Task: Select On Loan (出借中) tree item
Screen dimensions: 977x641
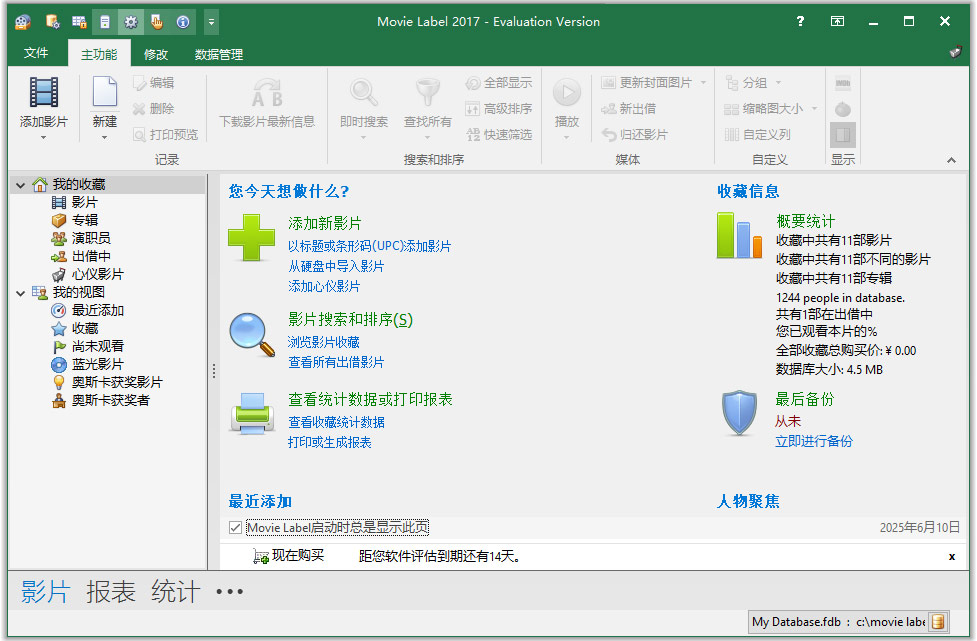Action: point(91,256)
